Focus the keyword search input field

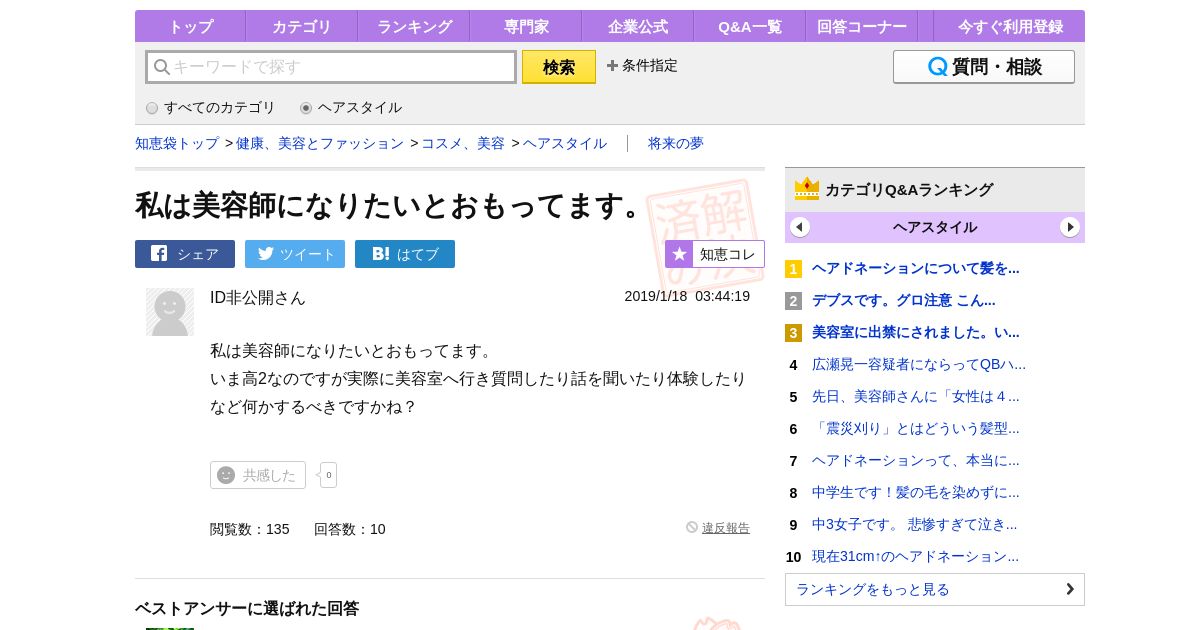(331, 67)
